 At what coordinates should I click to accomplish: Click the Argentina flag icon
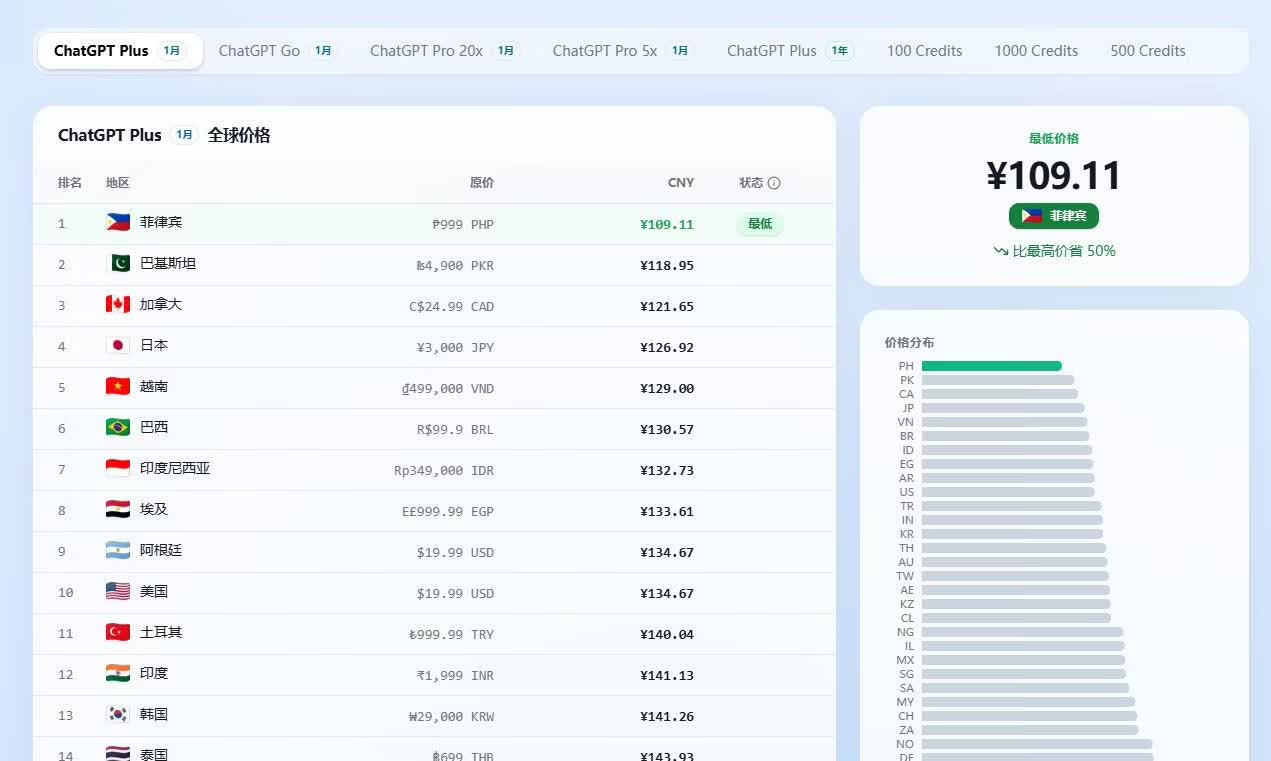[x=118, y=550]
